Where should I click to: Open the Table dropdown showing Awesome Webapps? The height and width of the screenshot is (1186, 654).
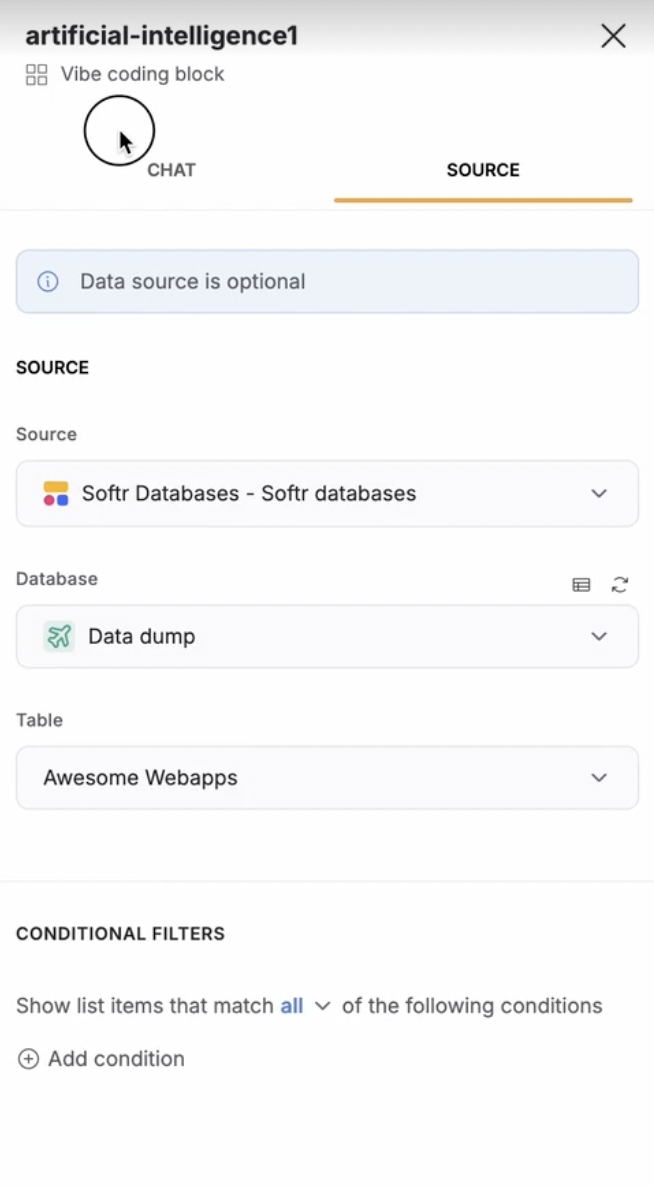click(327, 778)
